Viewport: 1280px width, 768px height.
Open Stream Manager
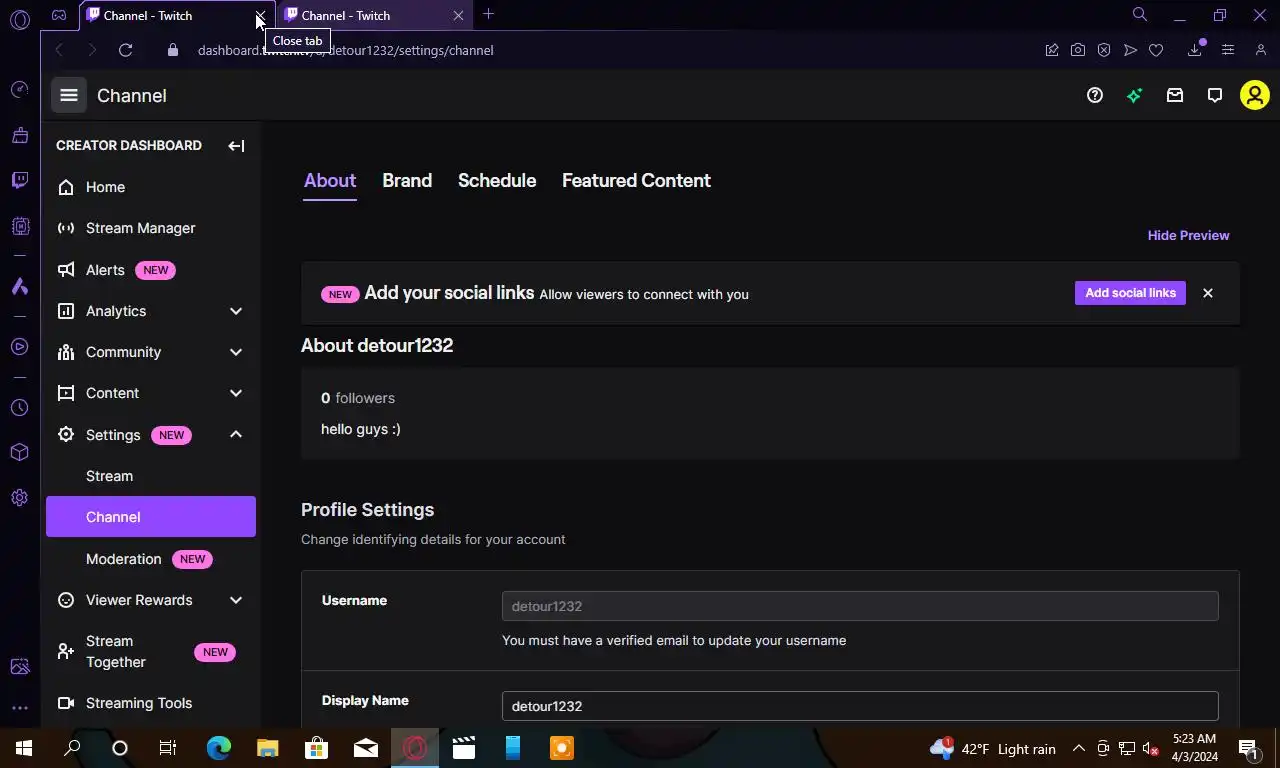(x=151, y=228)
